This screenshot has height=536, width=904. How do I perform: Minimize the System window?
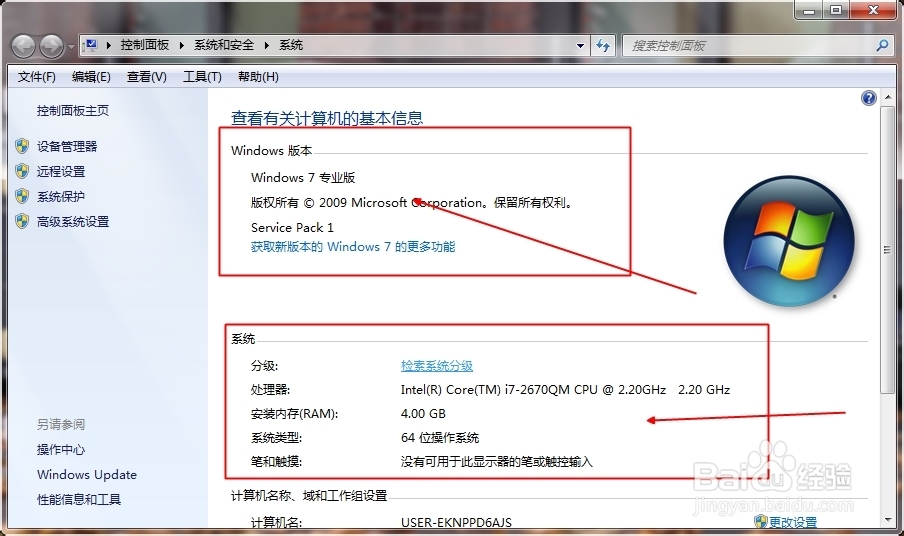(809, 10)
